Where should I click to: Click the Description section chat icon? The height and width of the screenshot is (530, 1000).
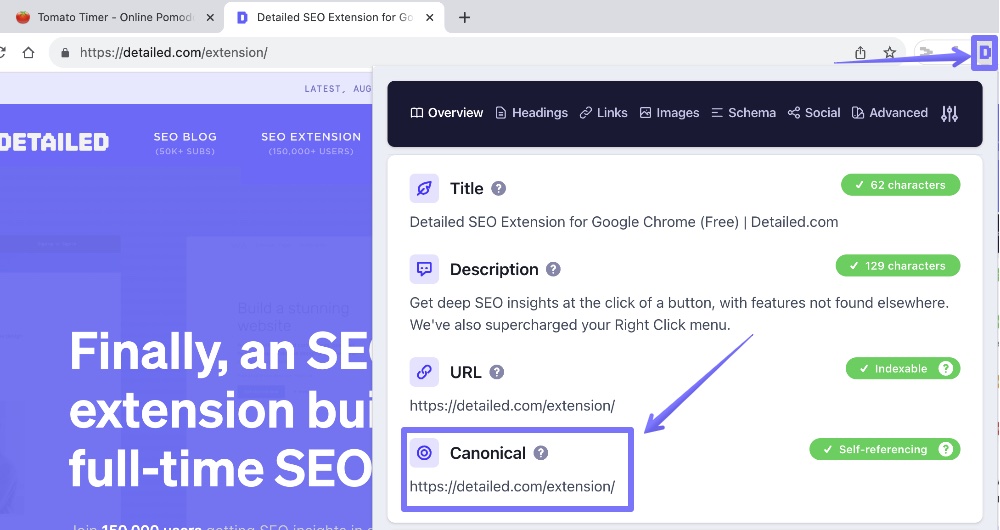tap(424, 269)
